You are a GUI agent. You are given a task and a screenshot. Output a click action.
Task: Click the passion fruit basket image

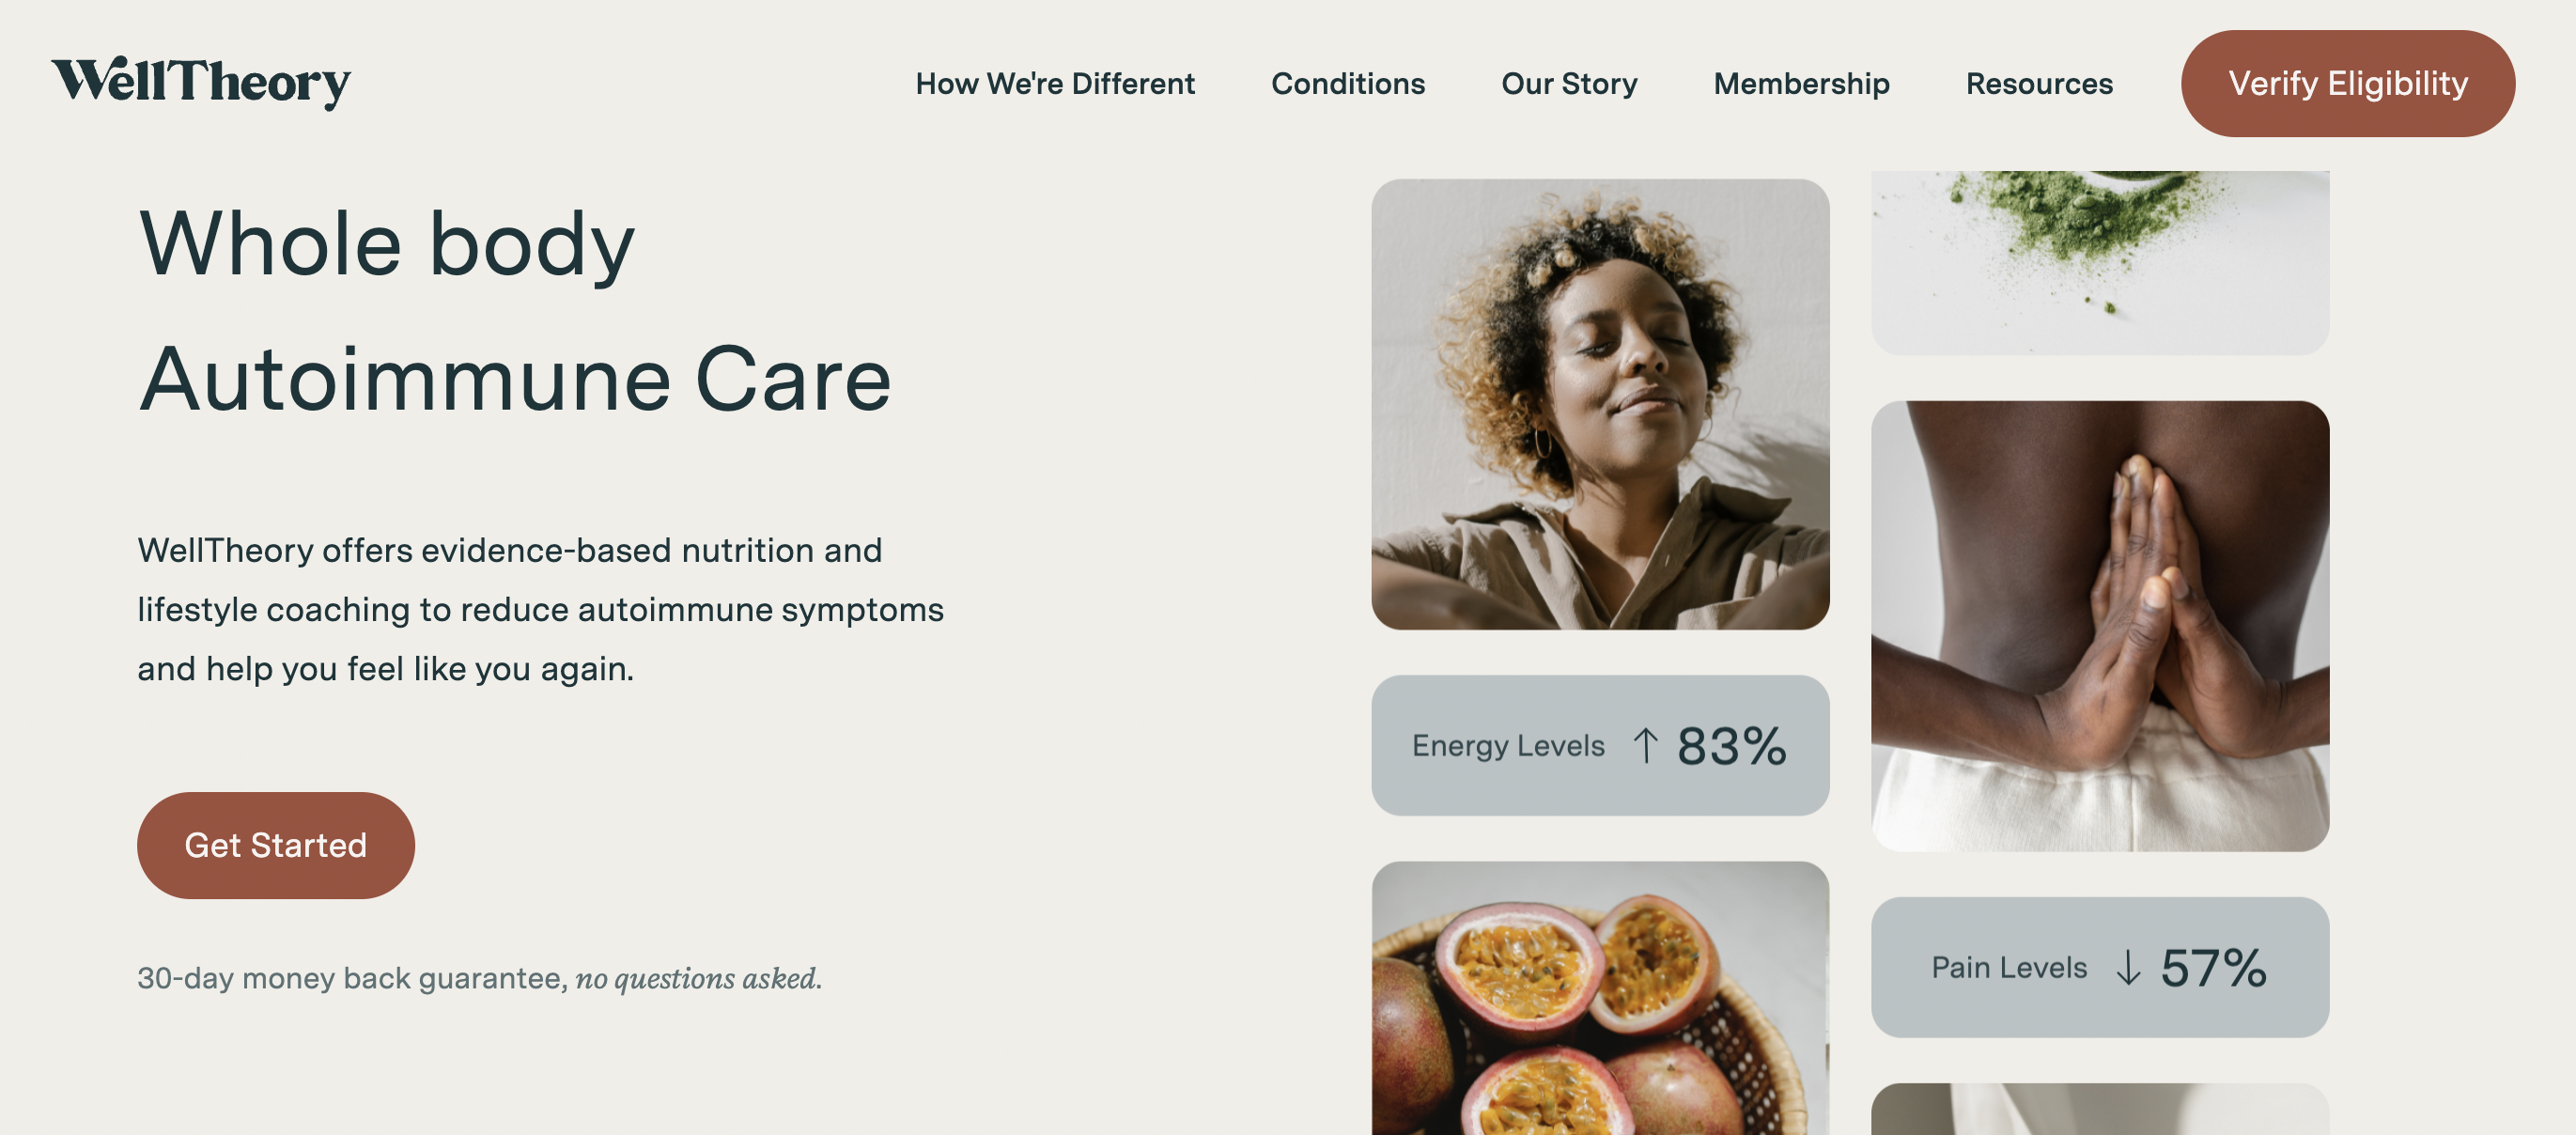pyautogui.click(x=1599, y=998)
